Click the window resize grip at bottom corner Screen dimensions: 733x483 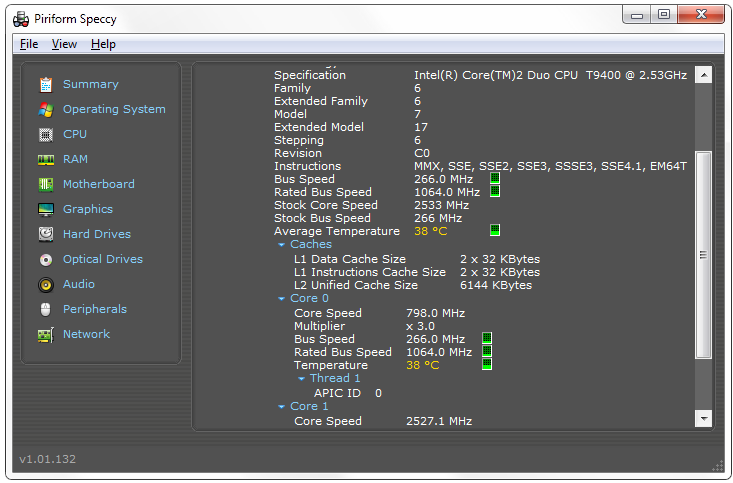coord(717,467)
